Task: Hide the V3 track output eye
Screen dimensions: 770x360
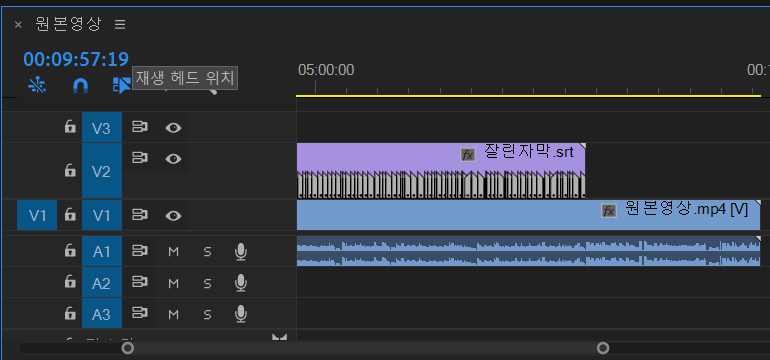Action: [173, 128]
